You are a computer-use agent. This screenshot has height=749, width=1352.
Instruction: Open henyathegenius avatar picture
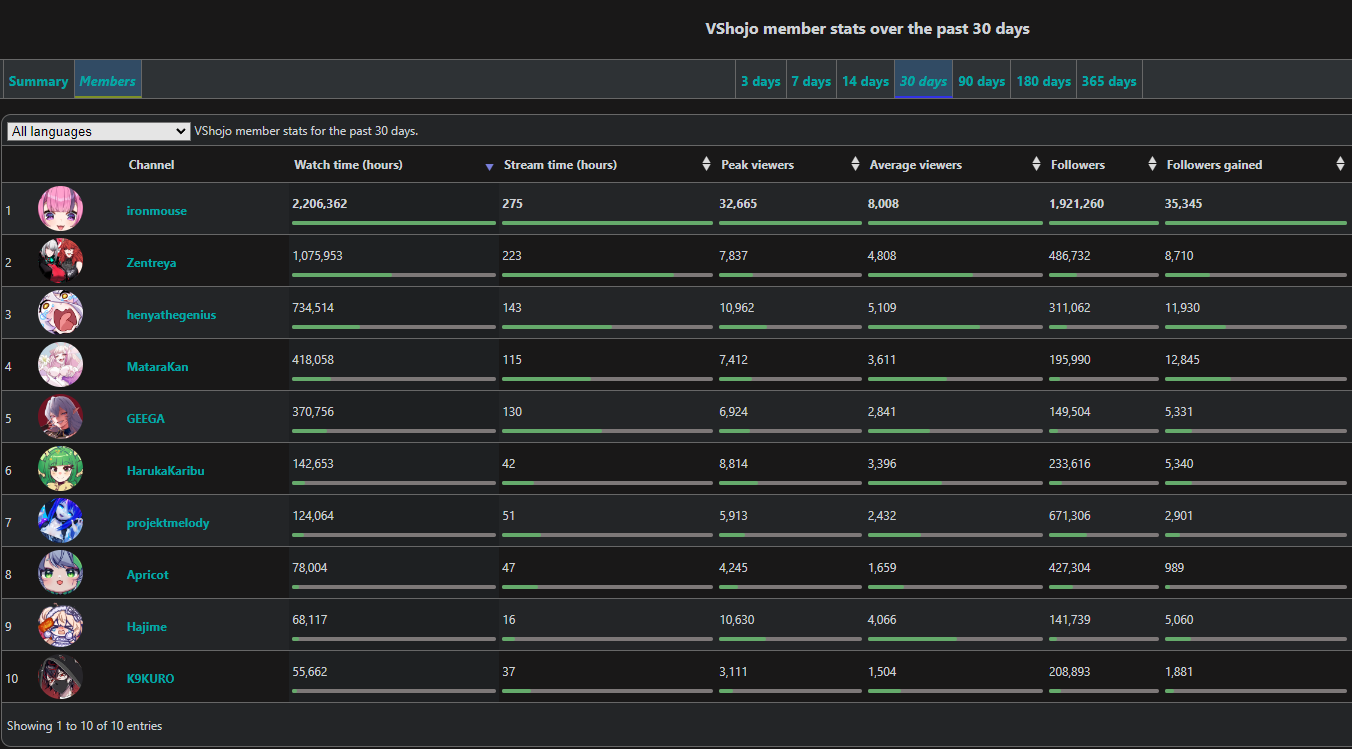point(61,313)
